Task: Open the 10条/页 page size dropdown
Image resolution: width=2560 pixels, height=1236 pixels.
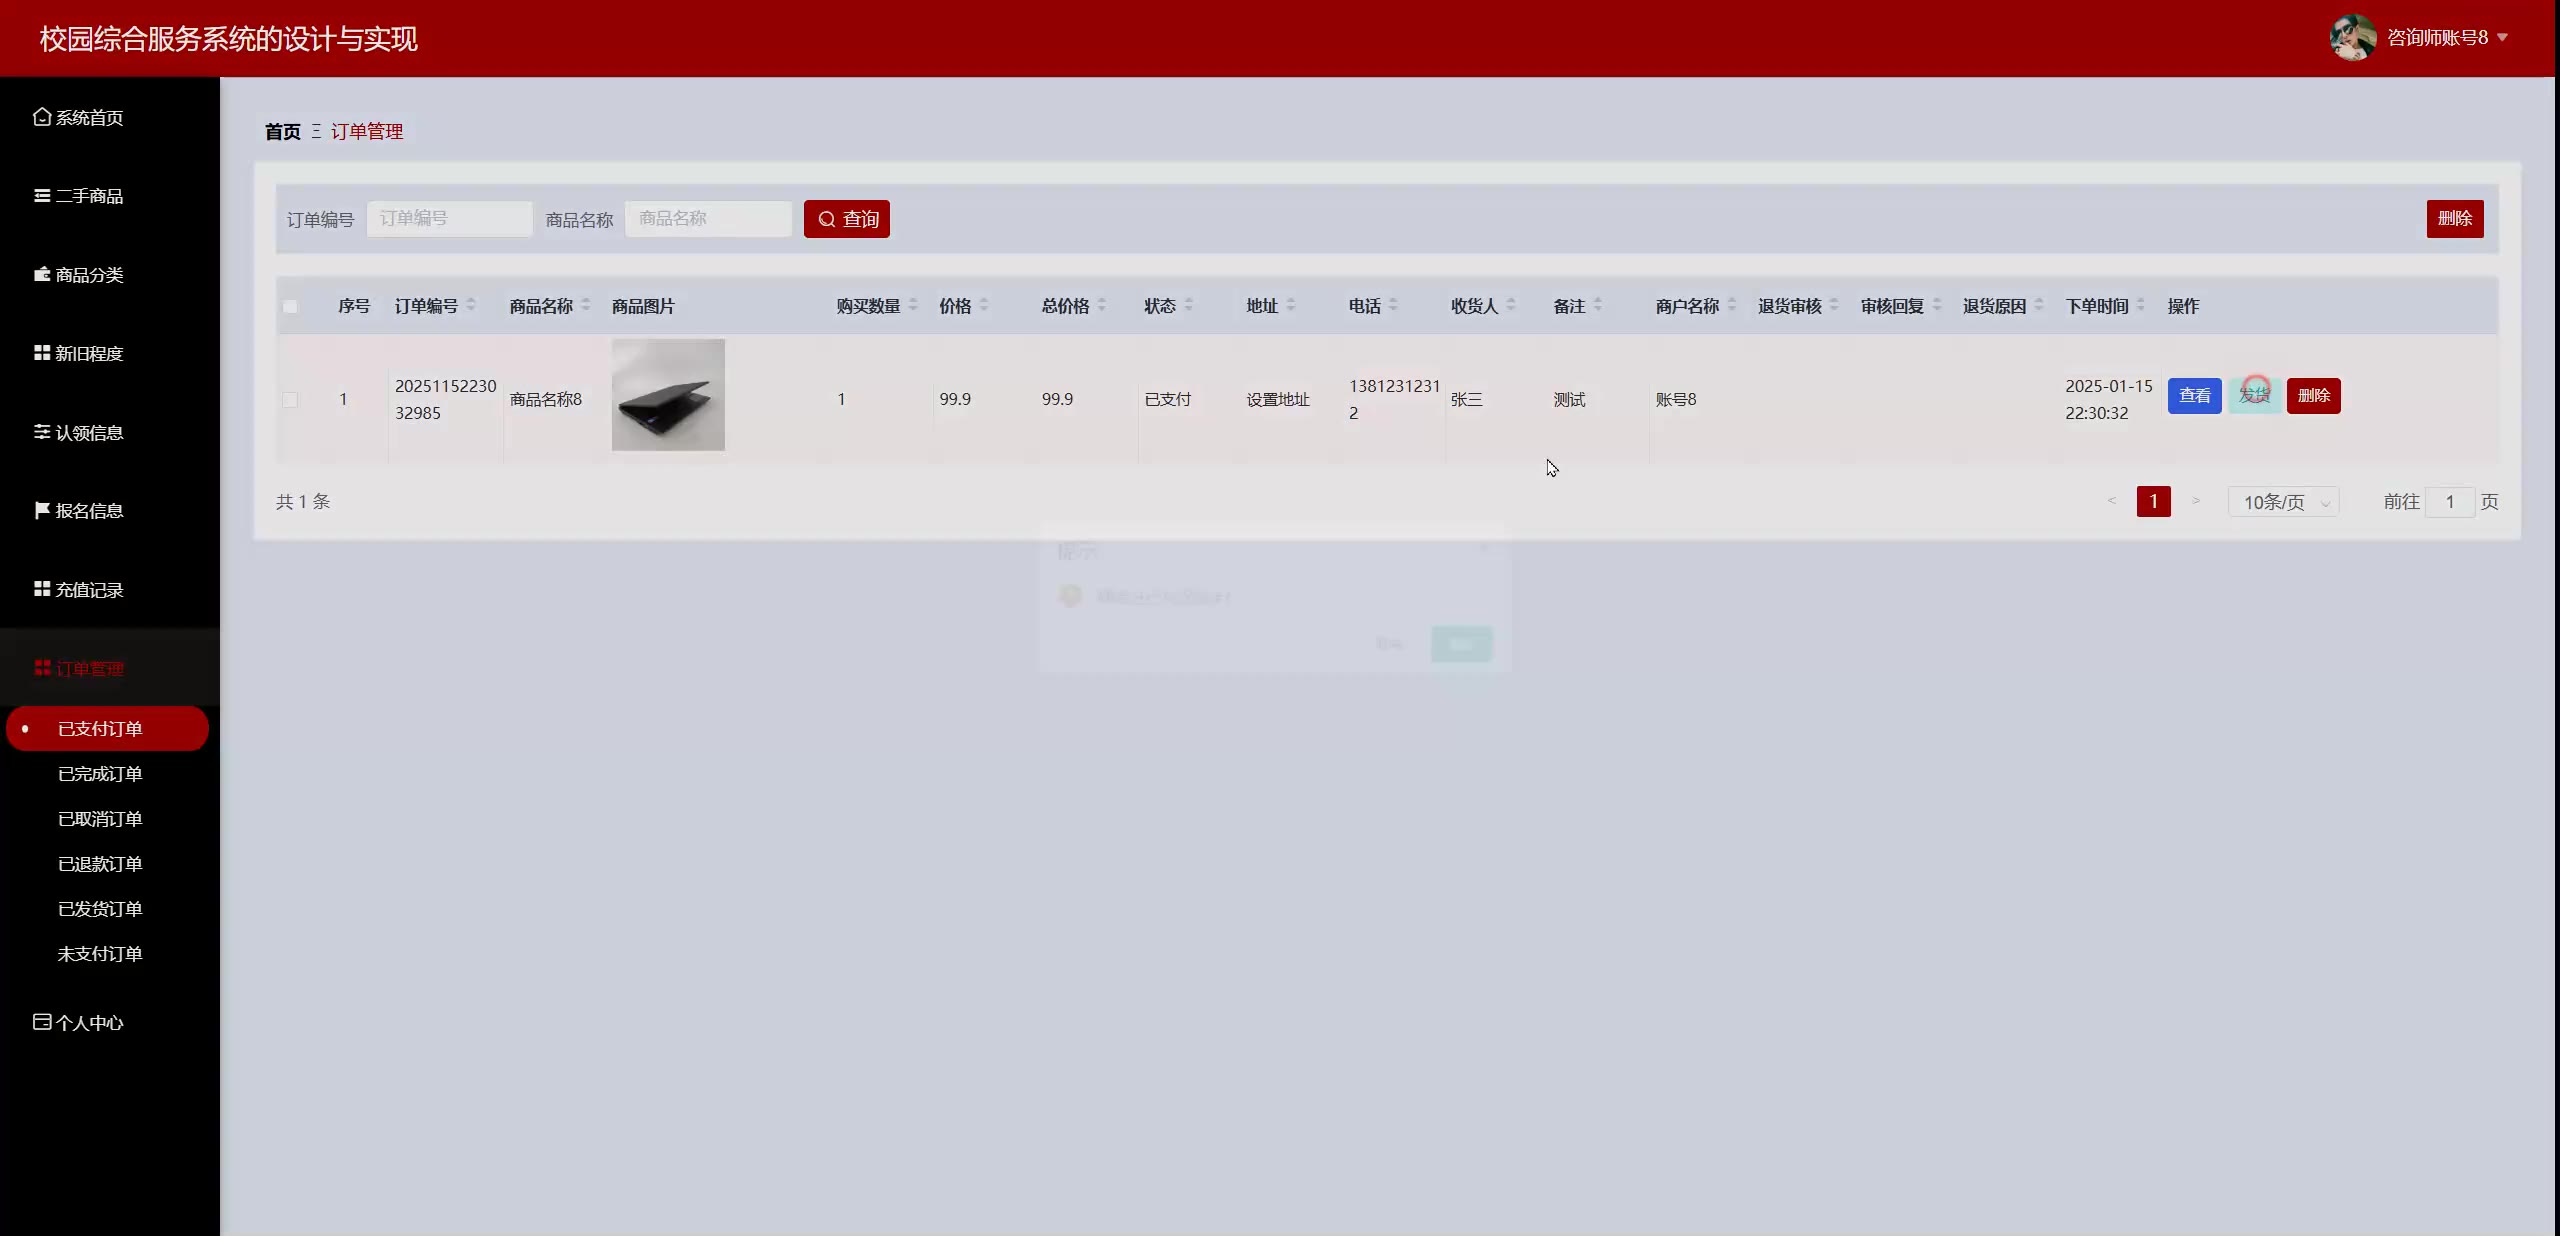Action: [2284, 502]
